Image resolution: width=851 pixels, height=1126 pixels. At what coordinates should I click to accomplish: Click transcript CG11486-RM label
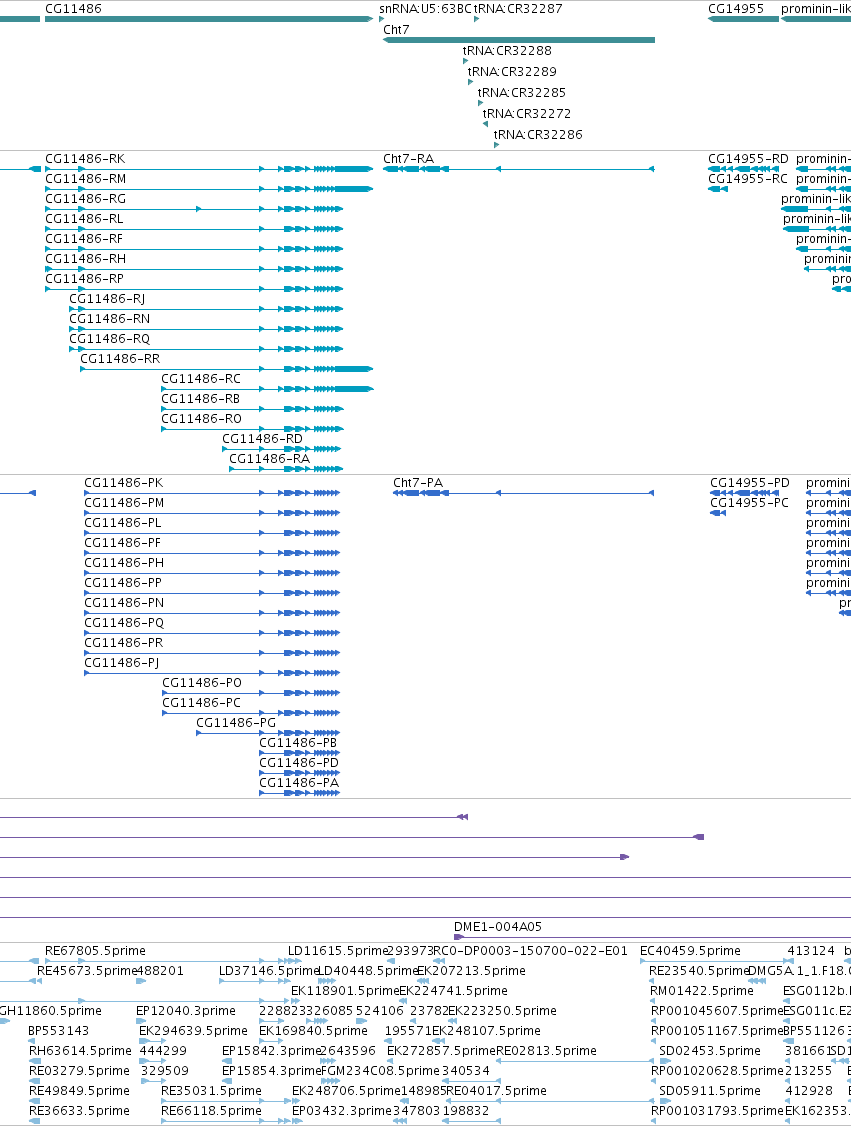pyautogui.click(x=85, y=179)
